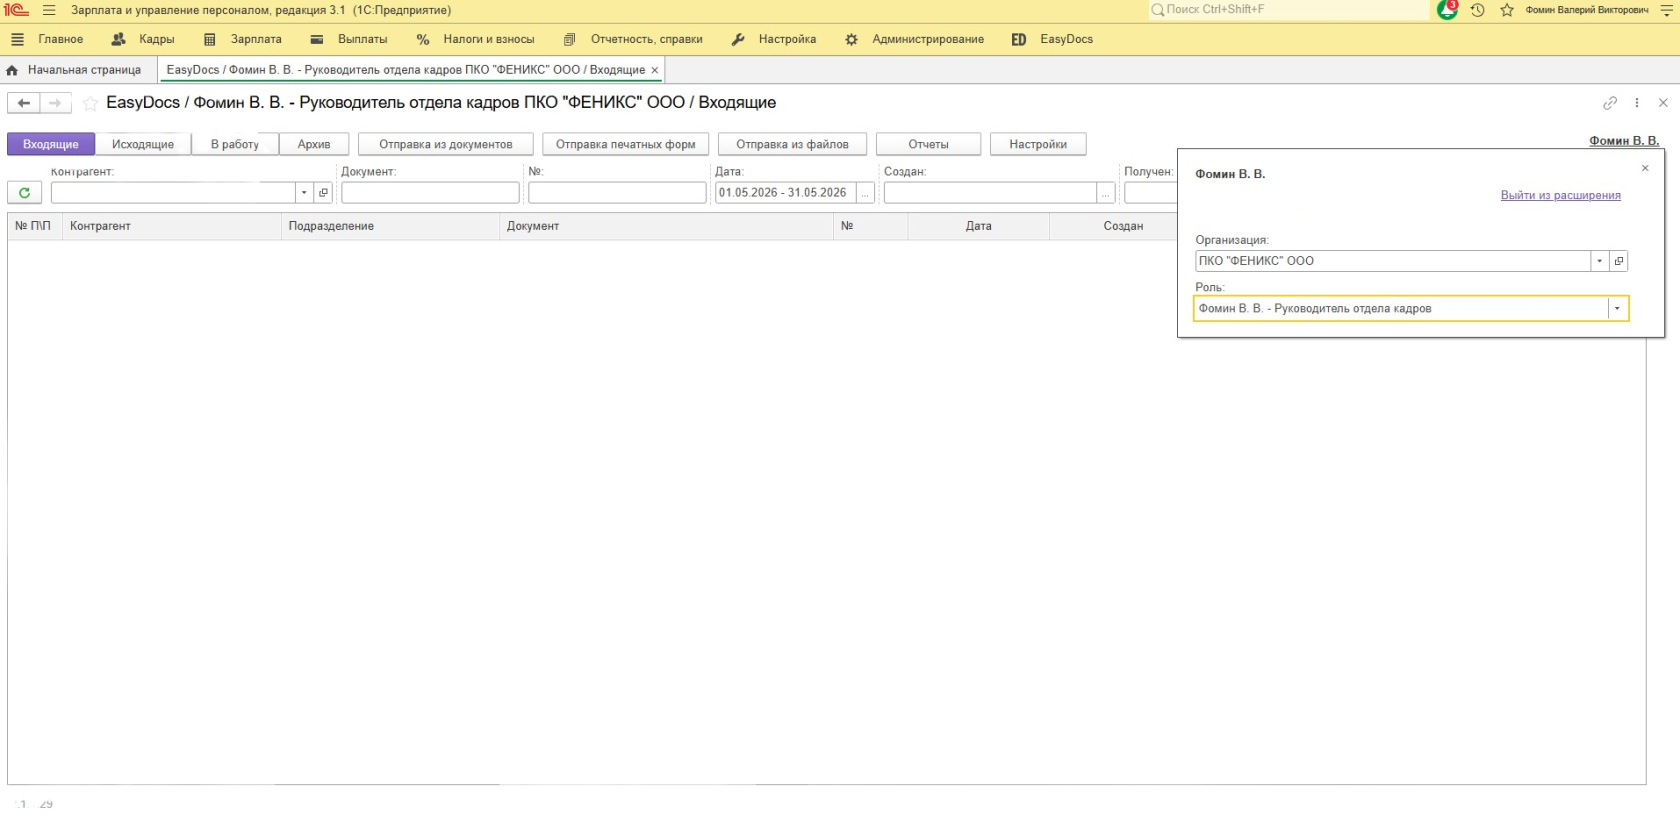Focus the Создан filter field
Image resolution: width=1680 pixels, height=822 pixels.
coord(990,193)
